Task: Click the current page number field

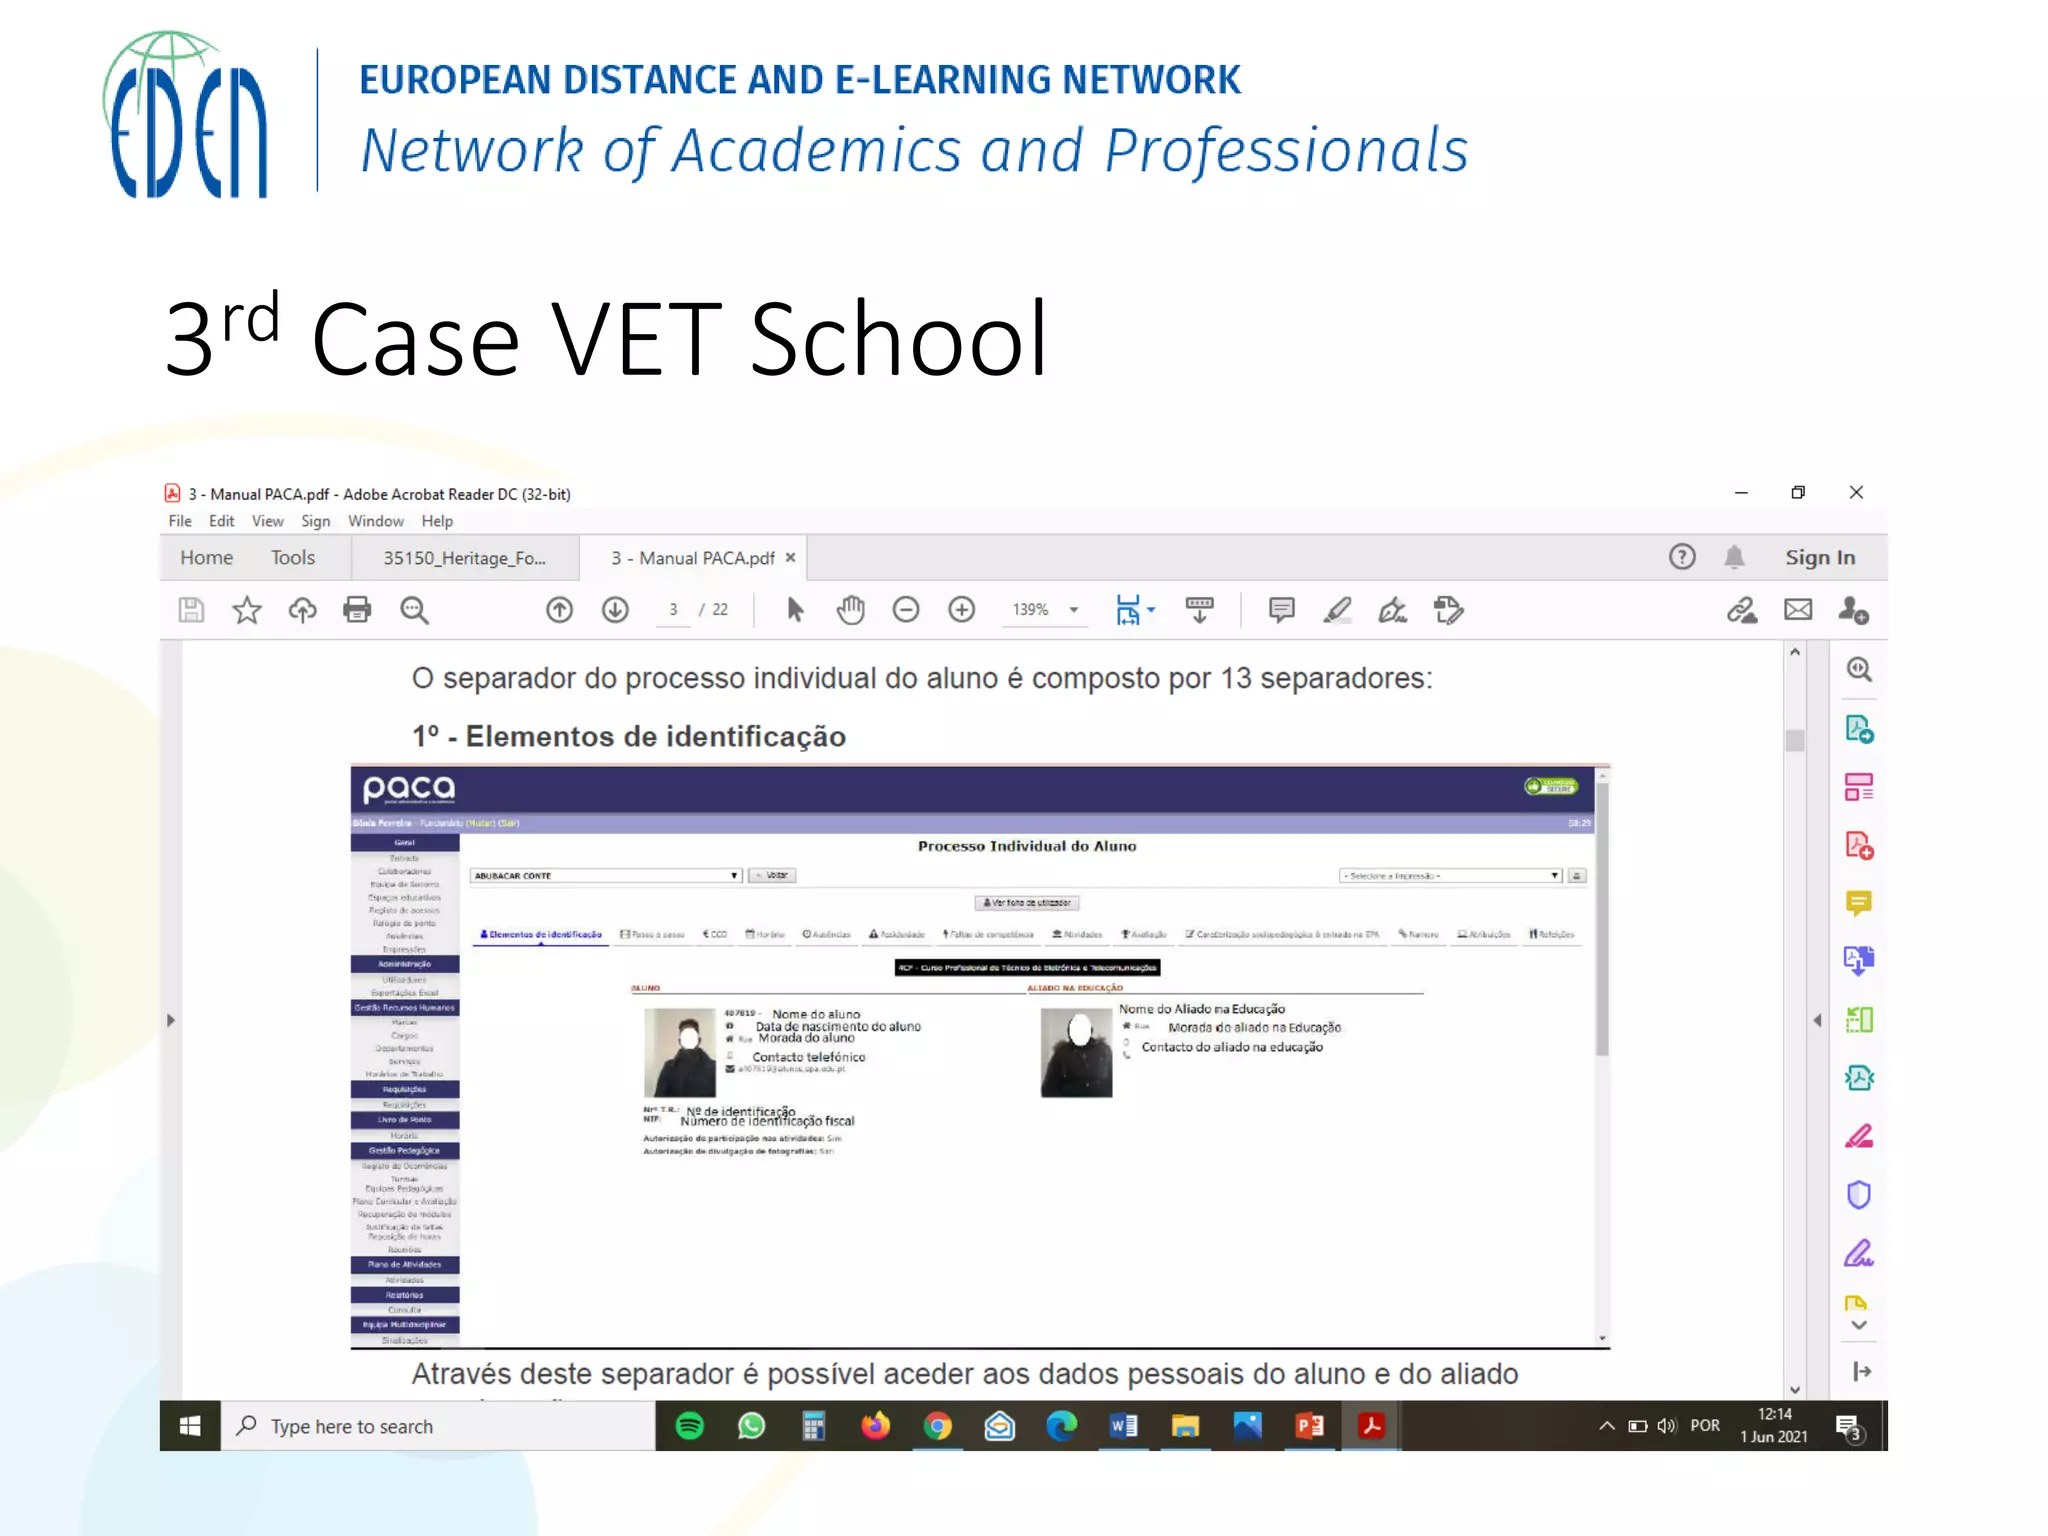Action: tap(673, 610)
